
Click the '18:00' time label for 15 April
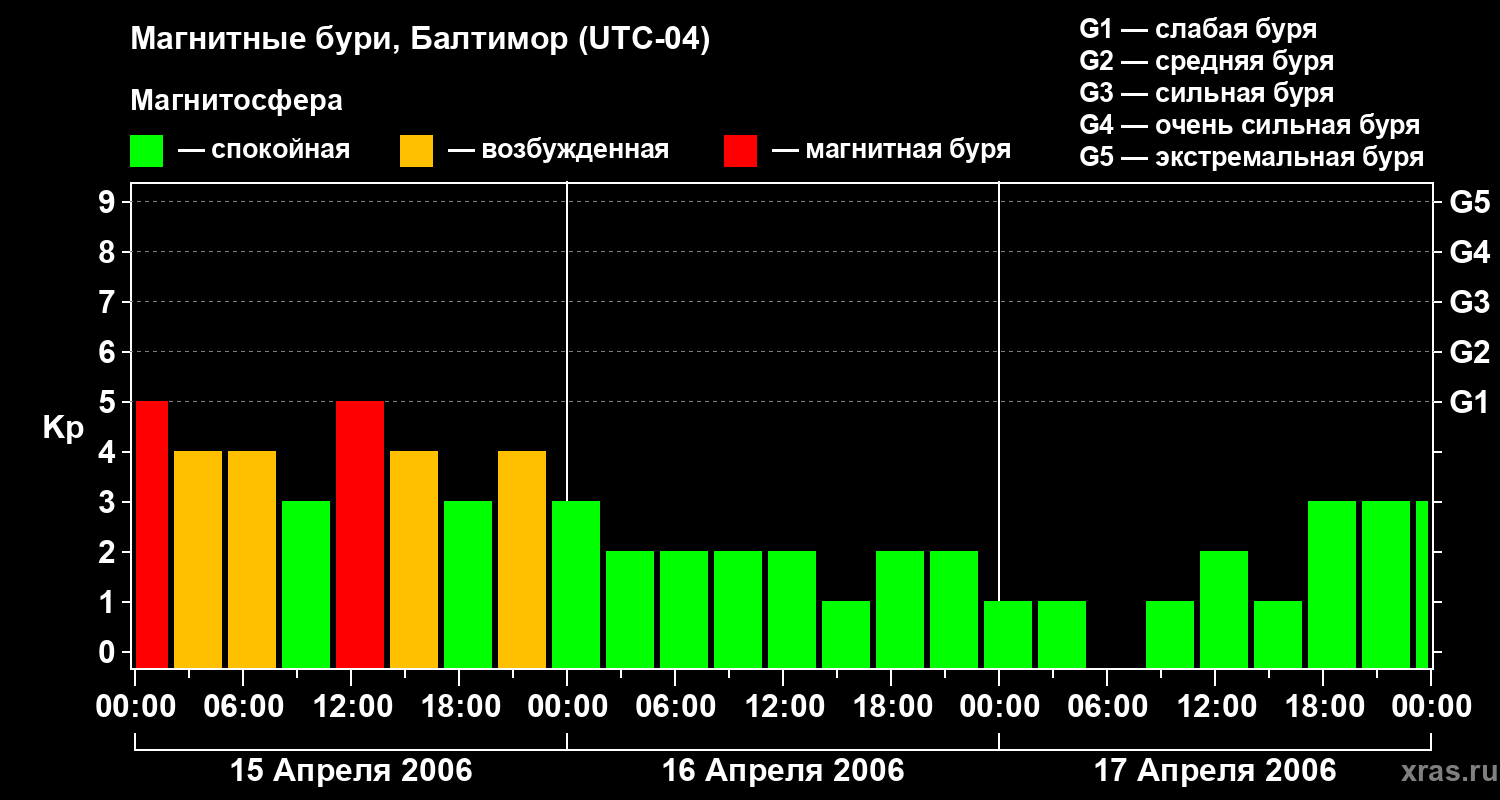(x=460, y=707)
